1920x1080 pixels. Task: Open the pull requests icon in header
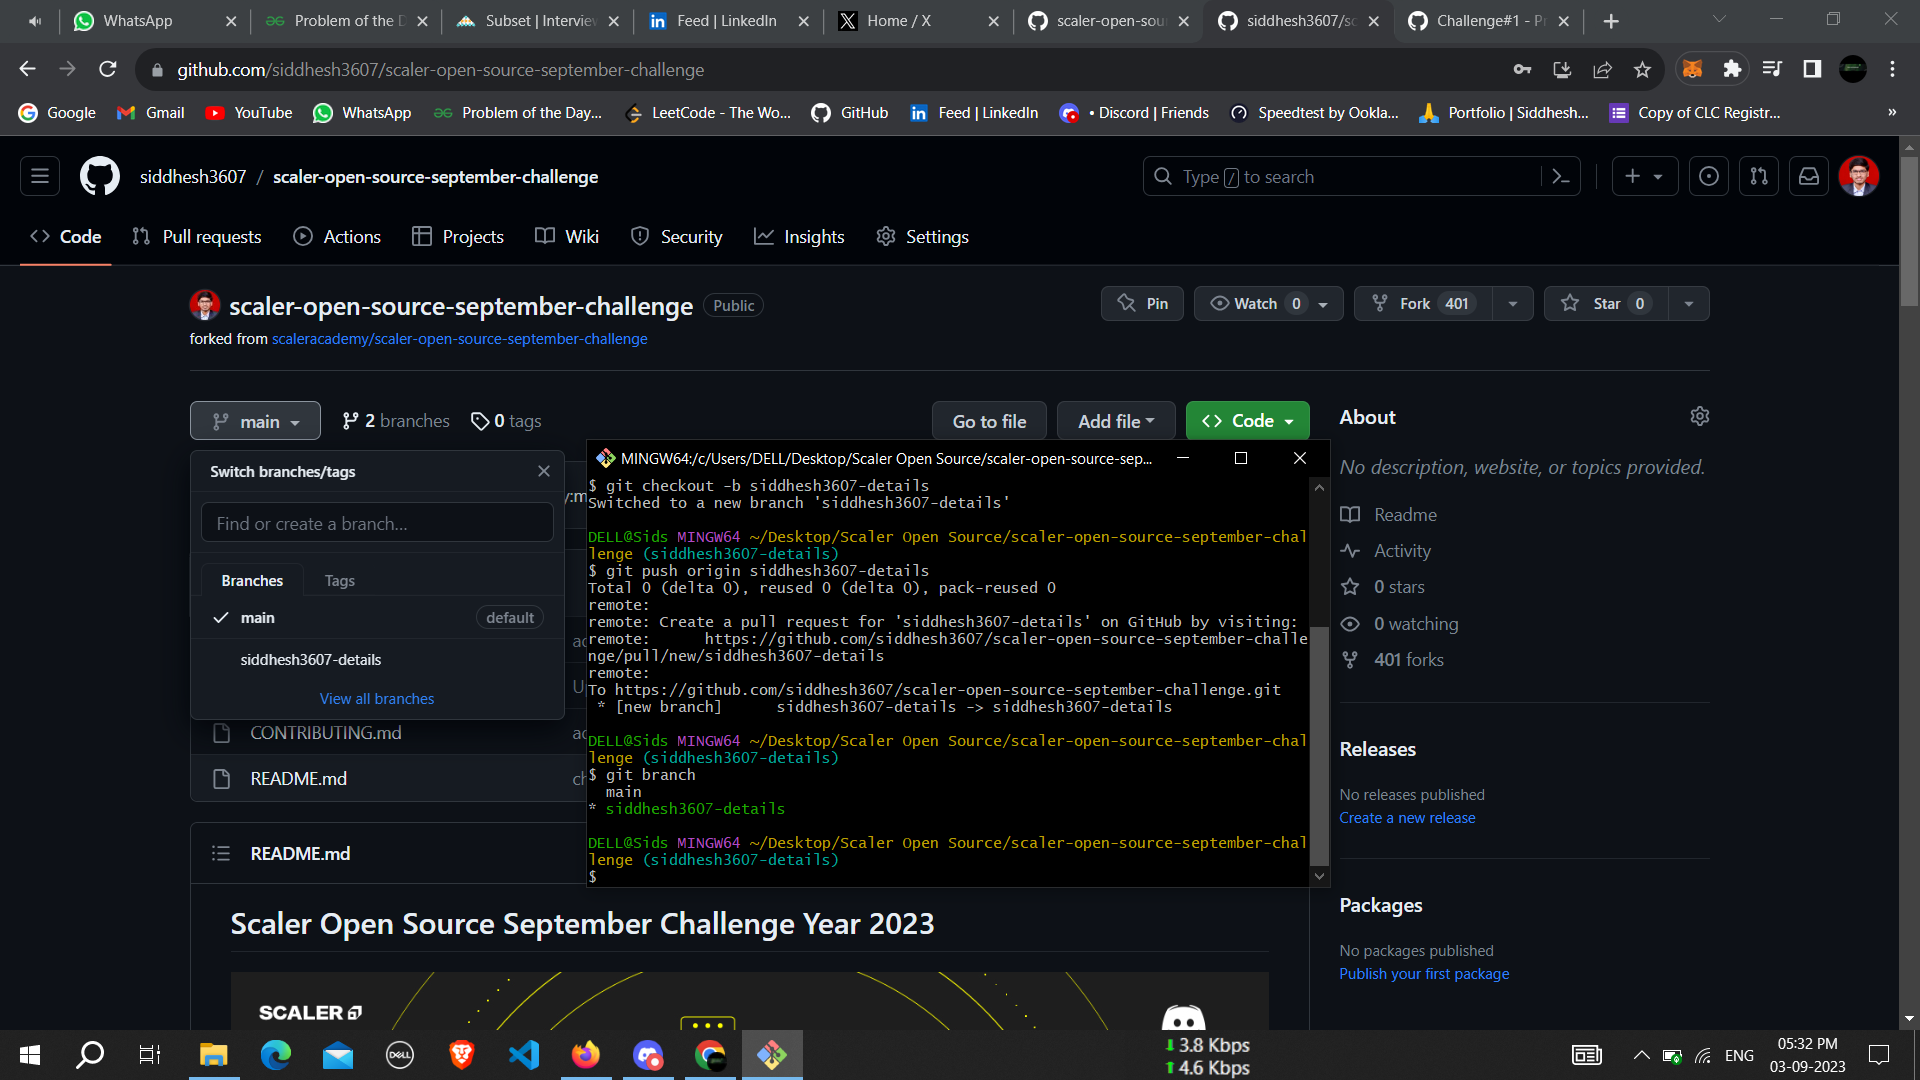1758,175
